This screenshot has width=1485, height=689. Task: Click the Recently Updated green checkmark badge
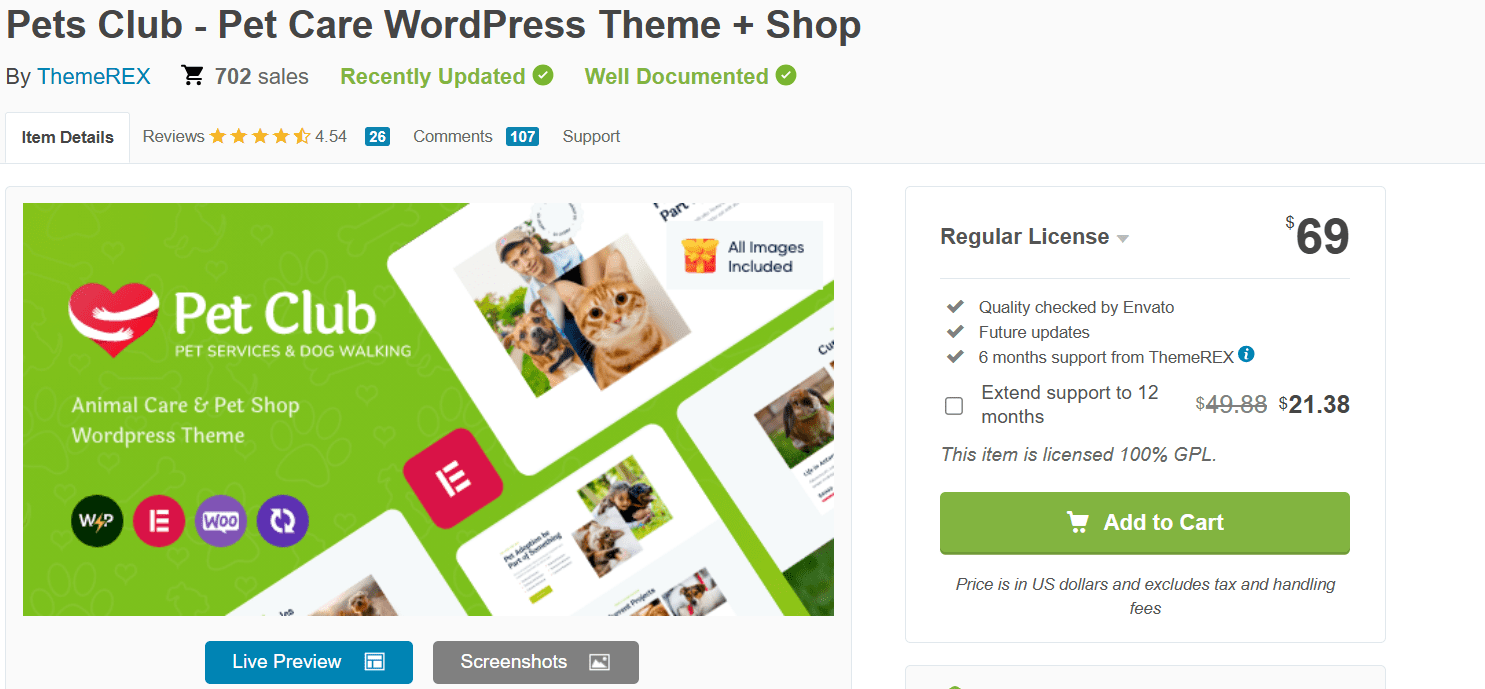(x=543, y=75)
